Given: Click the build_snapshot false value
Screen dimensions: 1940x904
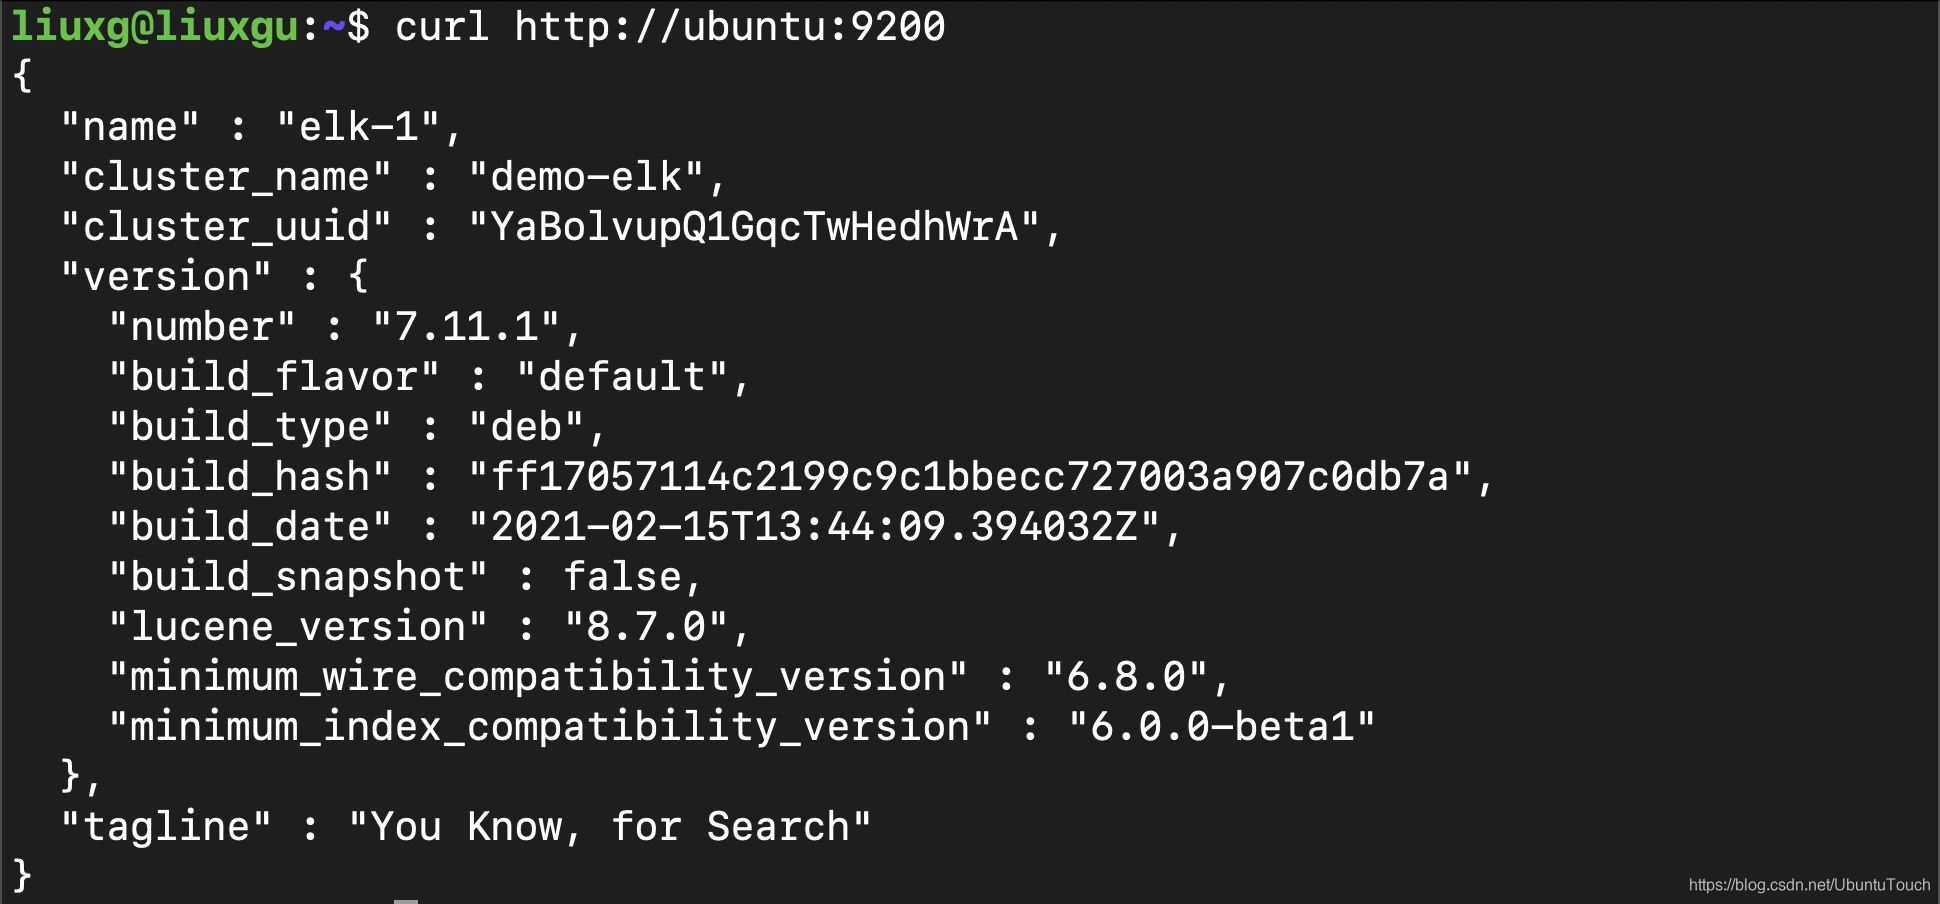Looking at the screenshot, I should tap(621, 578).
